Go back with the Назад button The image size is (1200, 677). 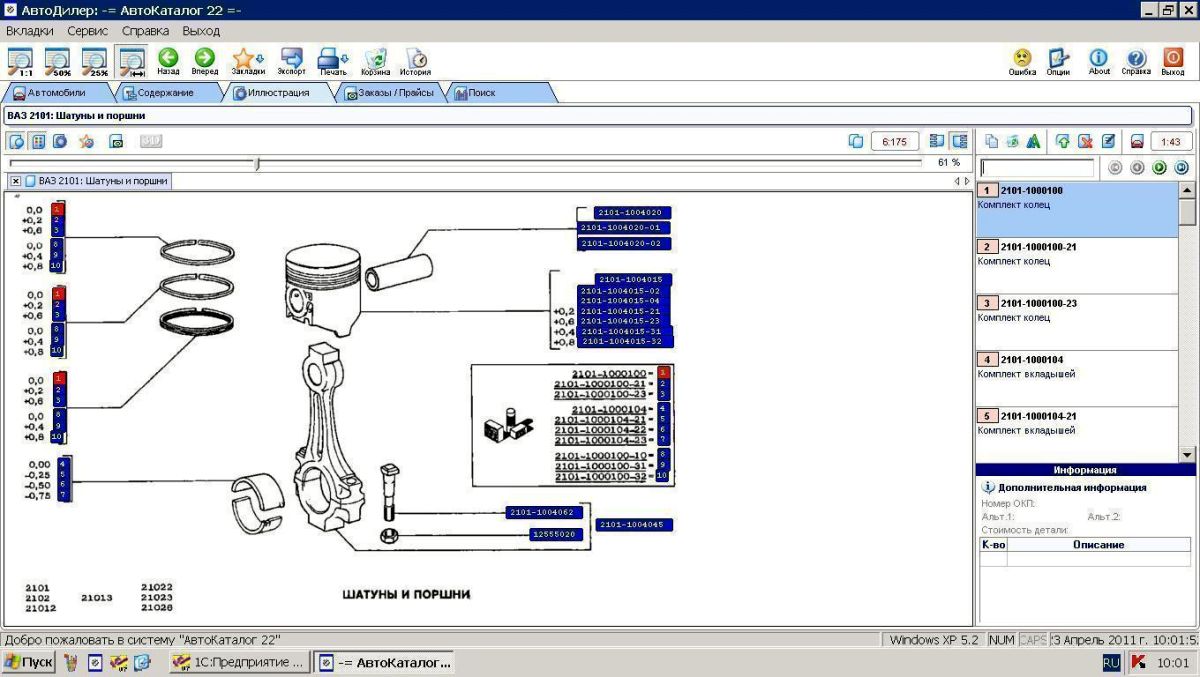(x=168, y=62)
